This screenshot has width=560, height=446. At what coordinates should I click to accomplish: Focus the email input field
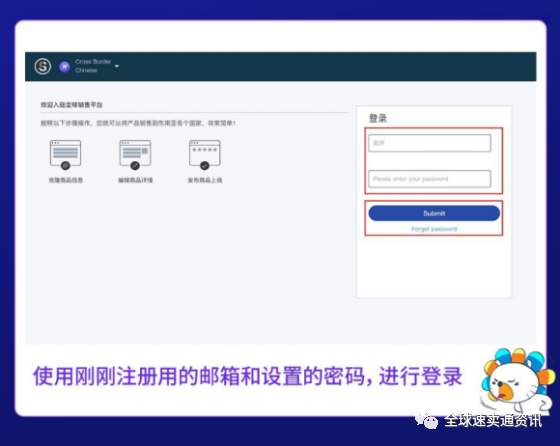(430, 143)
